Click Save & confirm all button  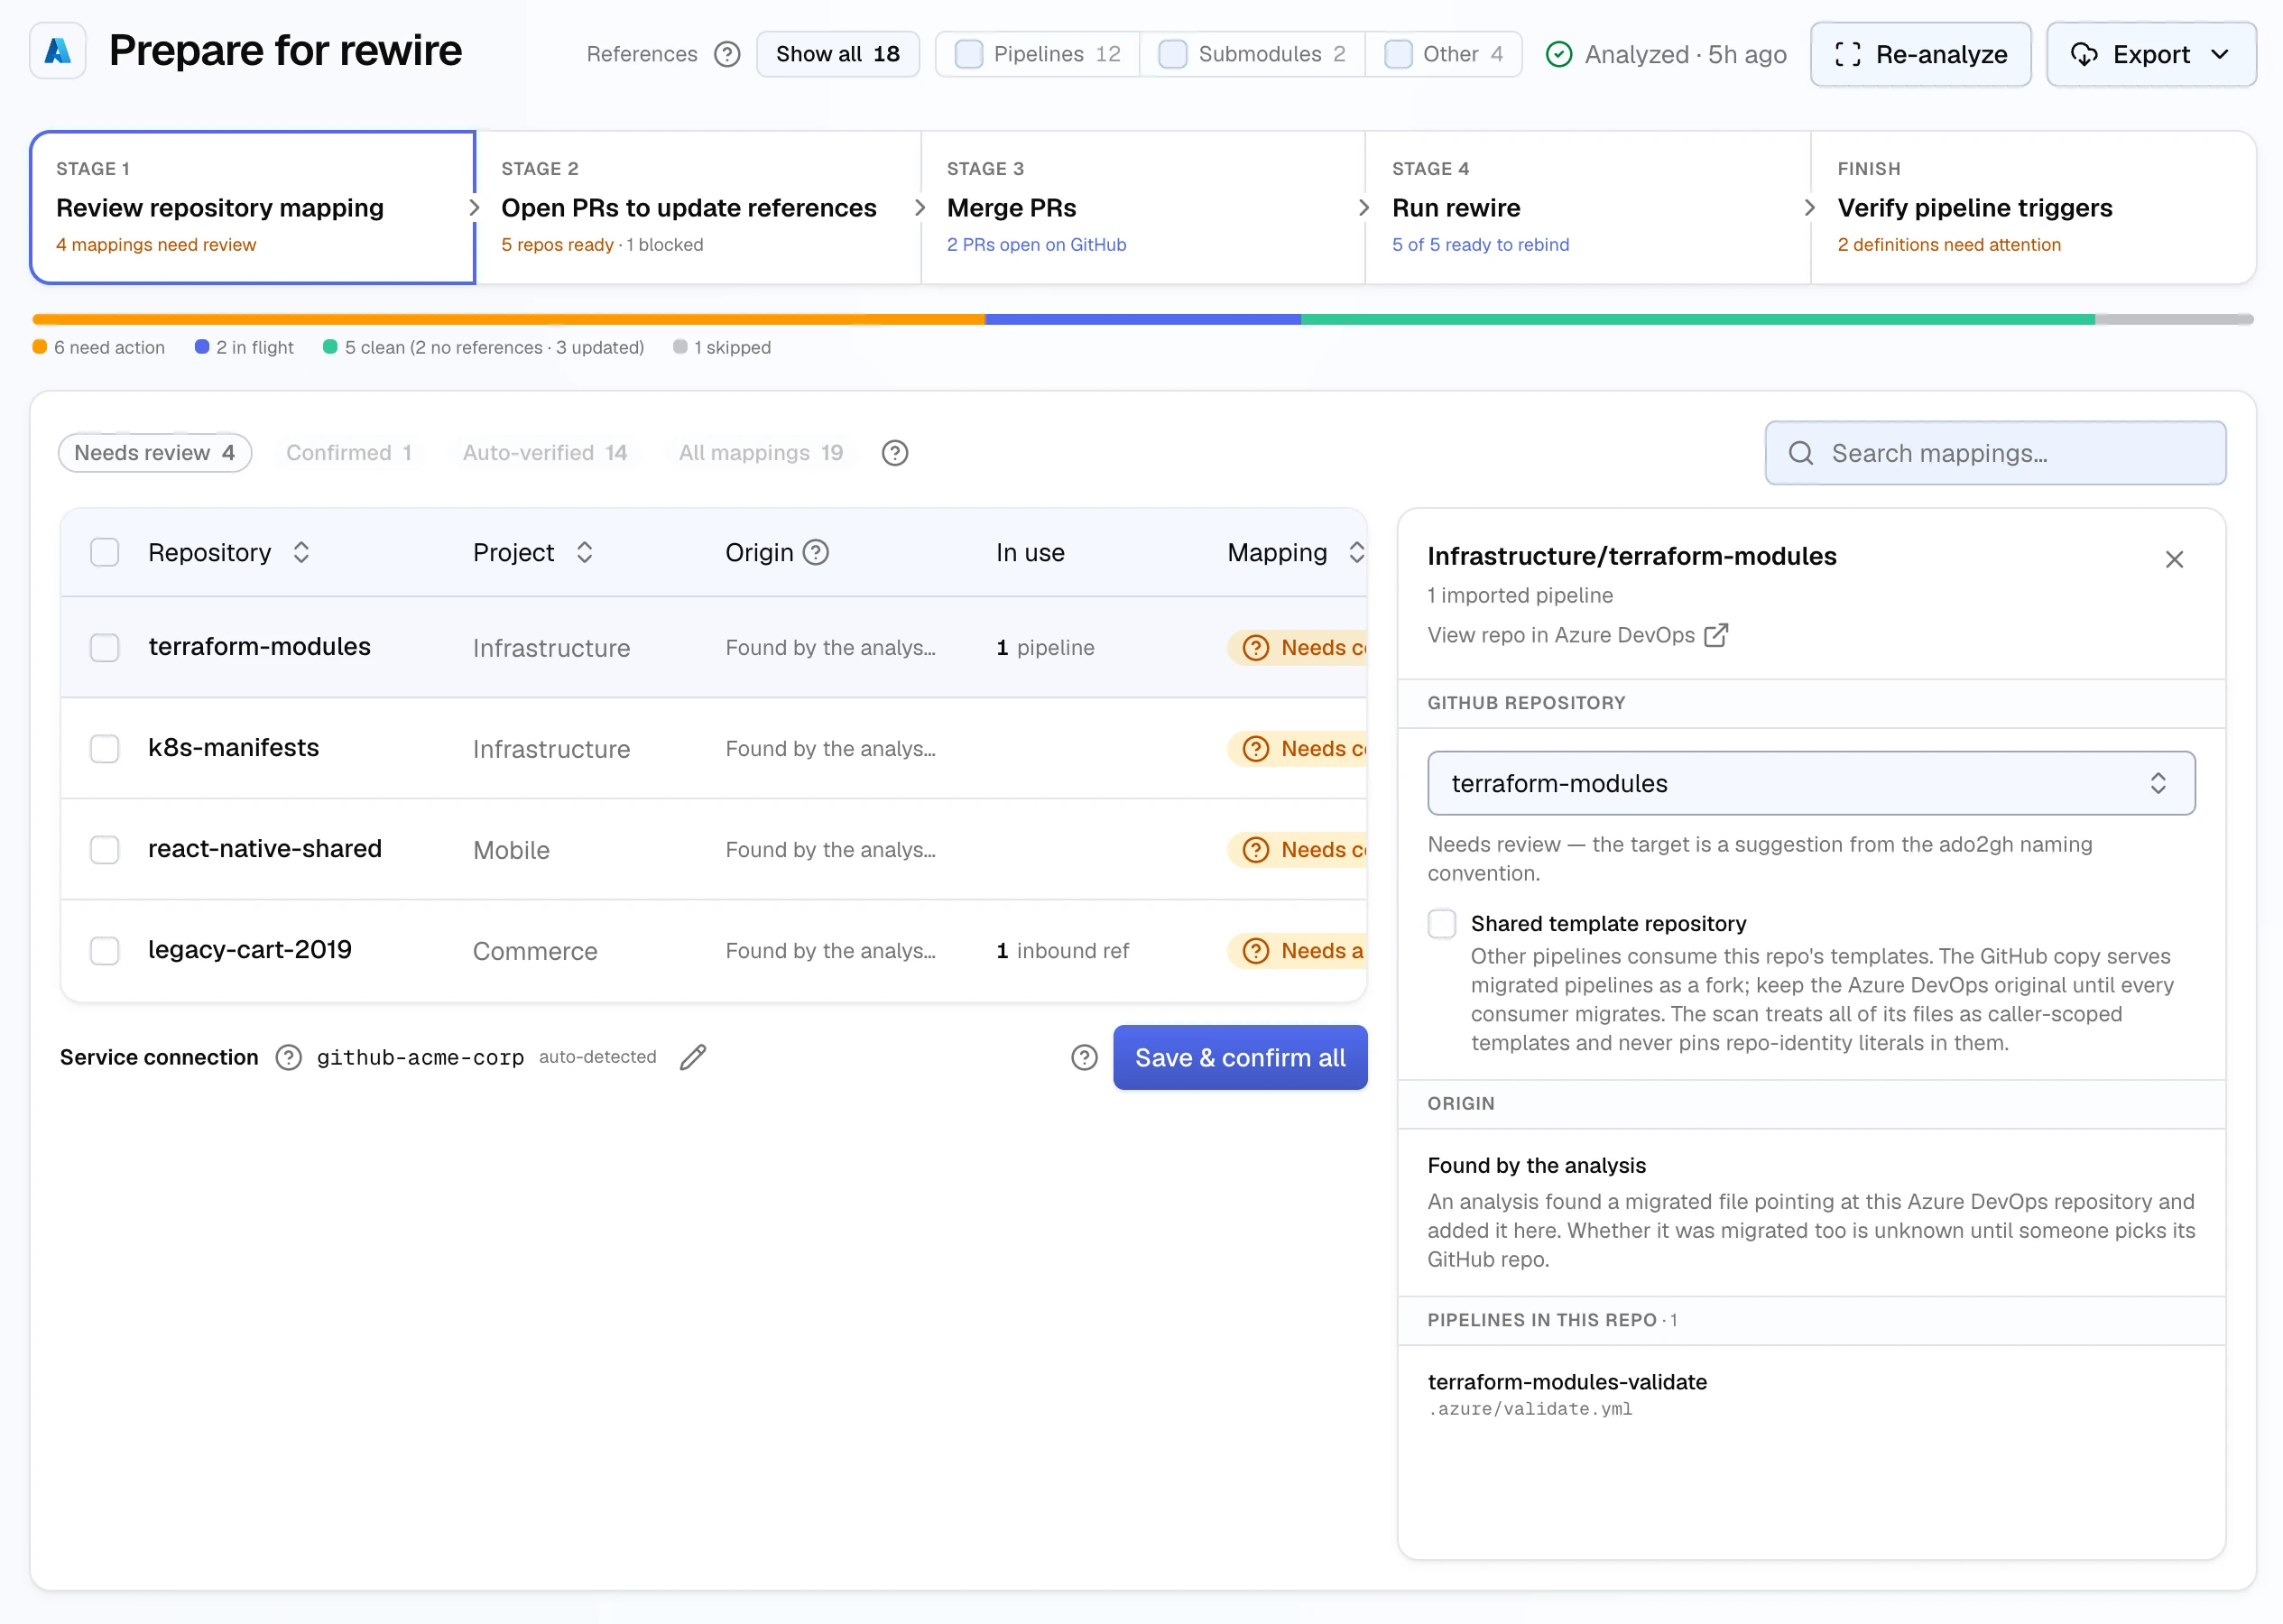point(1240,1057)
